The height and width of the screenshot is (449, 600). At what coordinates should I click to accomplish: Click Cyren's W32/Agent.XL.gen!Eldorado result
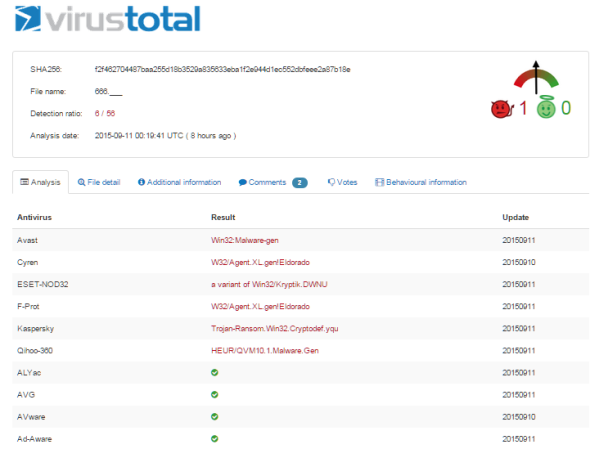tap(260, 262)
